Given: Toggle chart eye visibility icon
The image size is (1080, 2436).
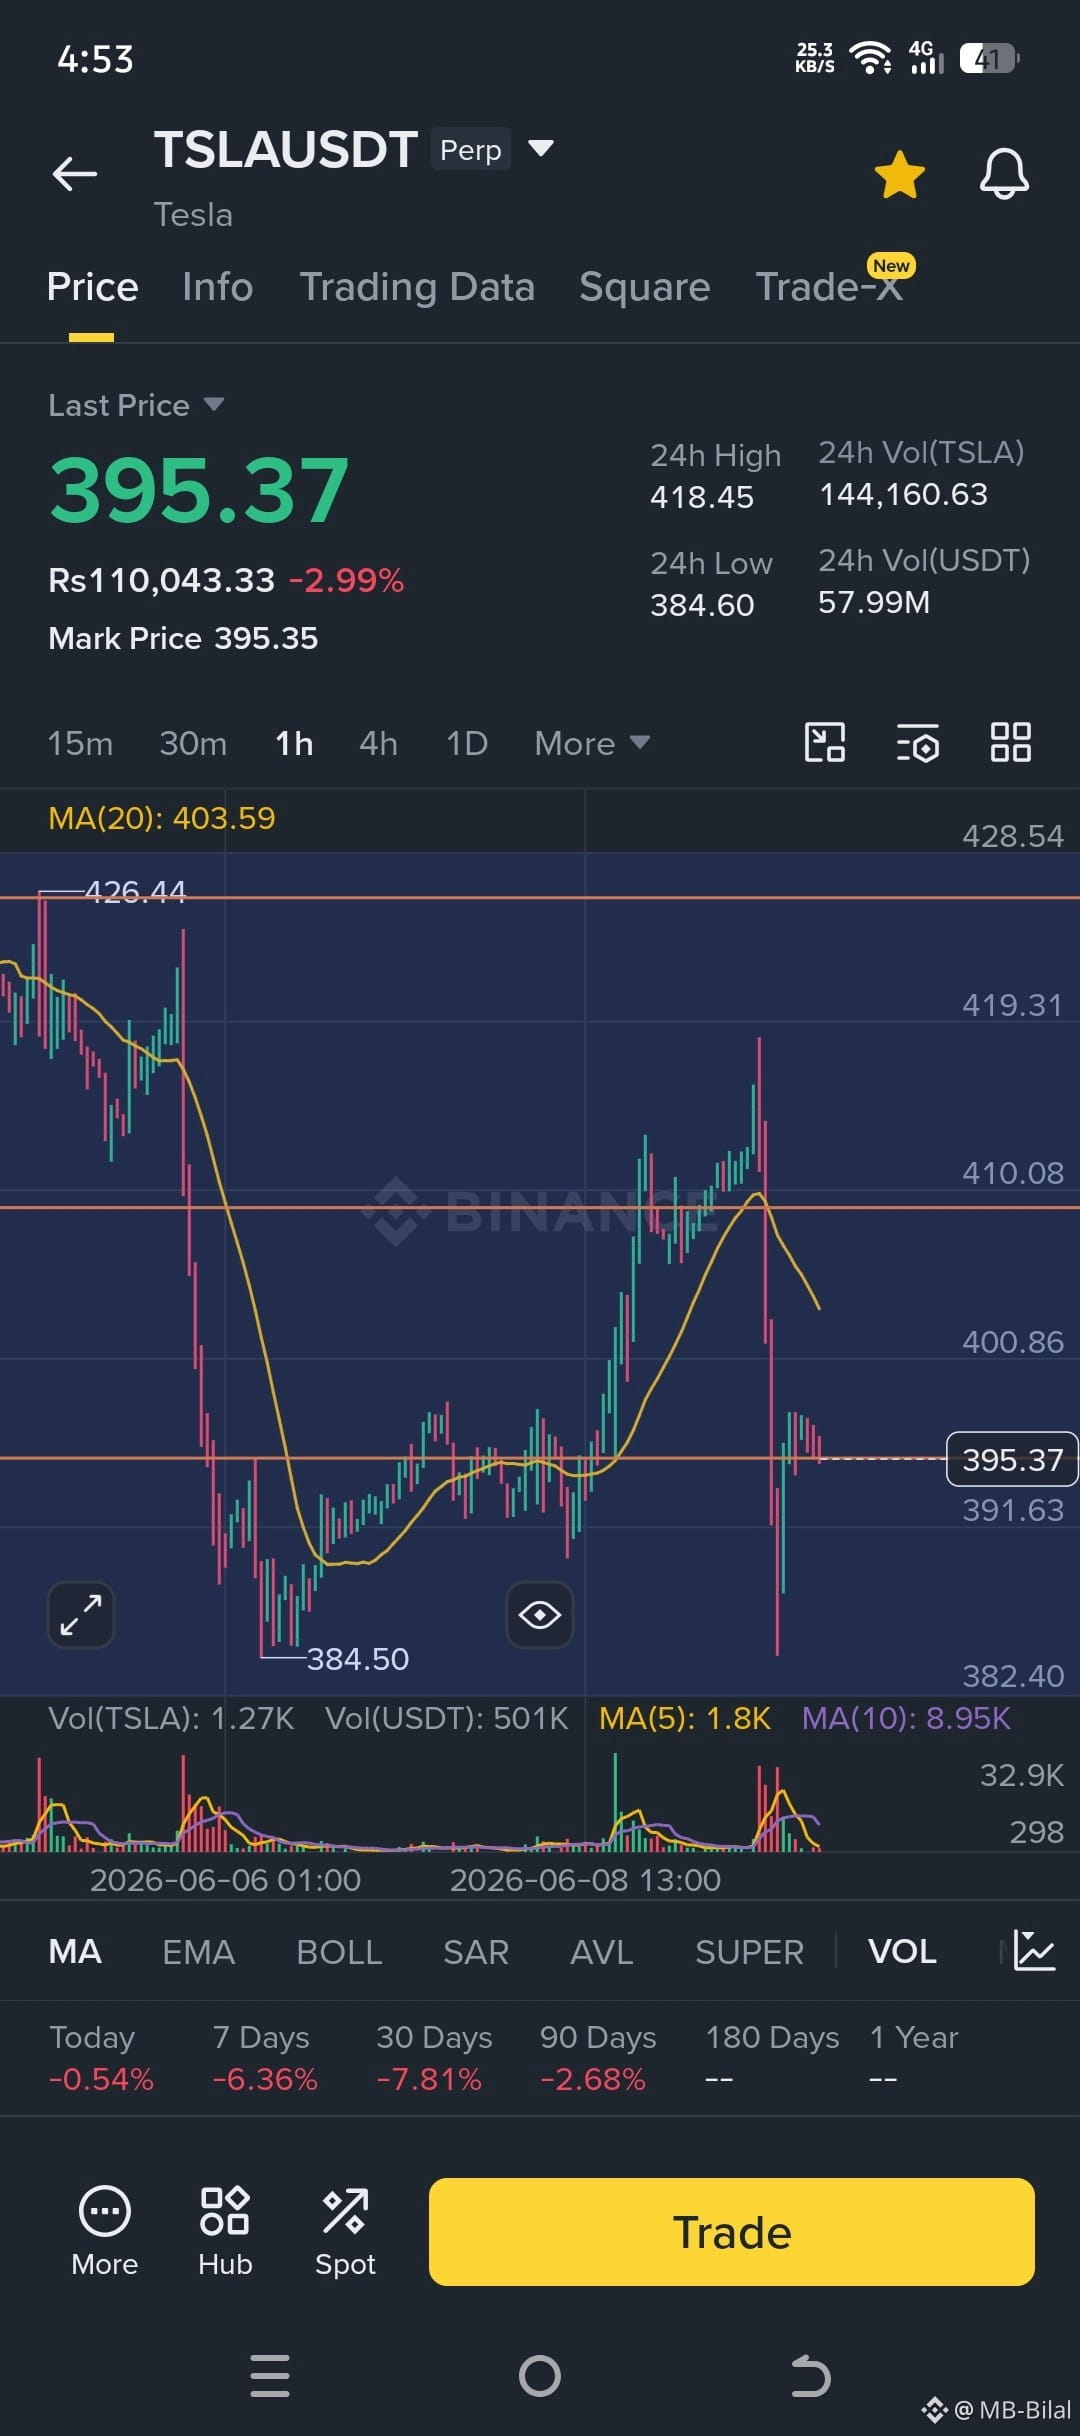Looking at the screenshot, I should [540, 1614].
